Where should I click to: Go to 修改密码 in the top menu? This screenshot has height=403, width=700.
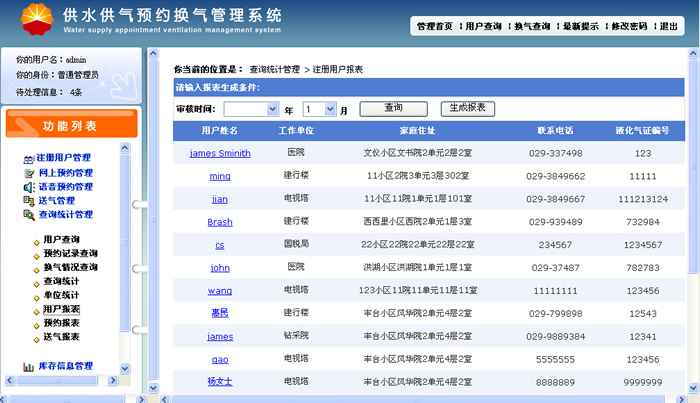(630, 26)
